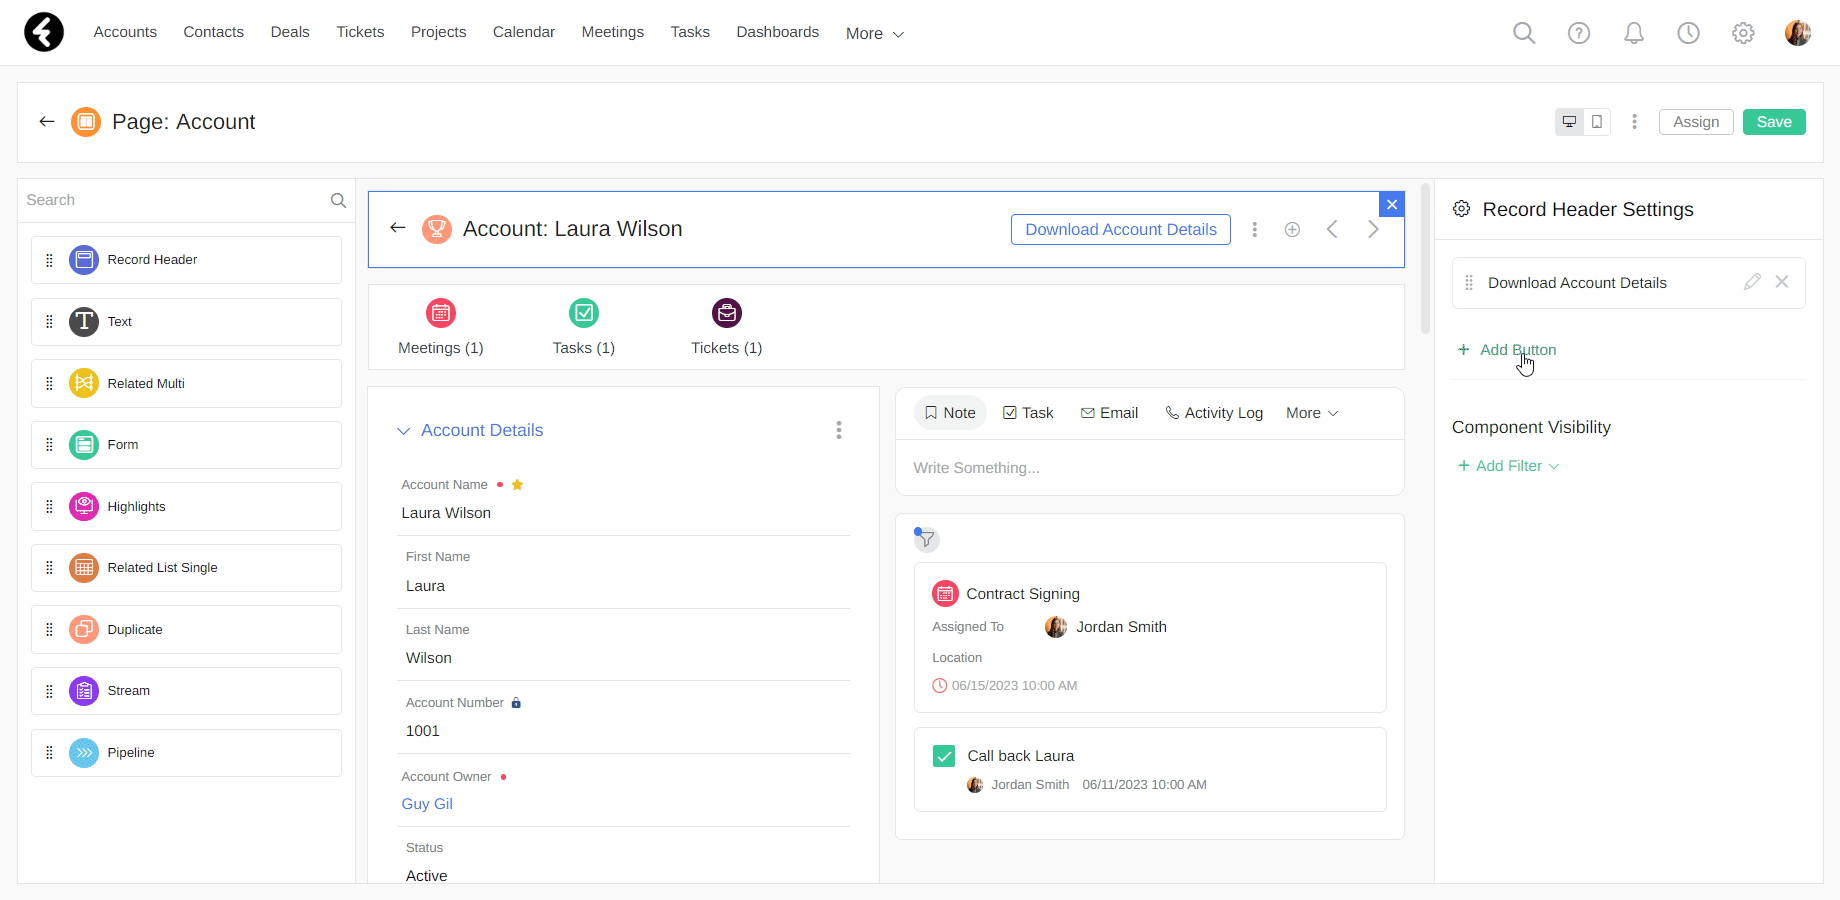Open the Calendar menu
This screenshot has height=900, width=1840.
click(x=524, y=32)
